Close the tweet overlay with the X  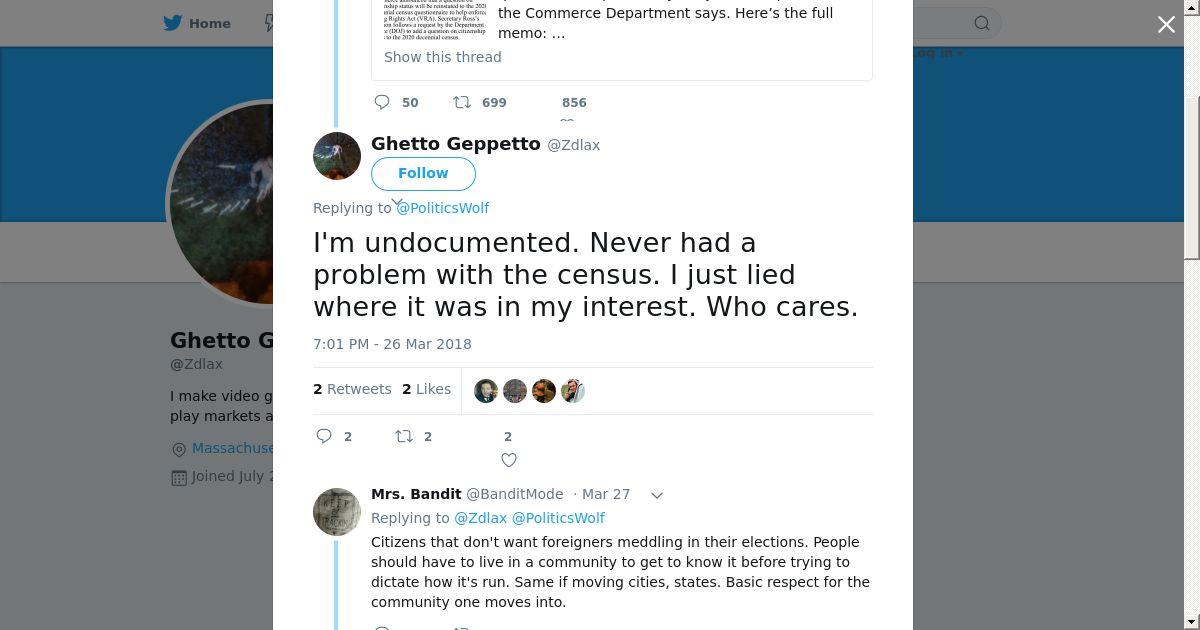coord(1166,25)
